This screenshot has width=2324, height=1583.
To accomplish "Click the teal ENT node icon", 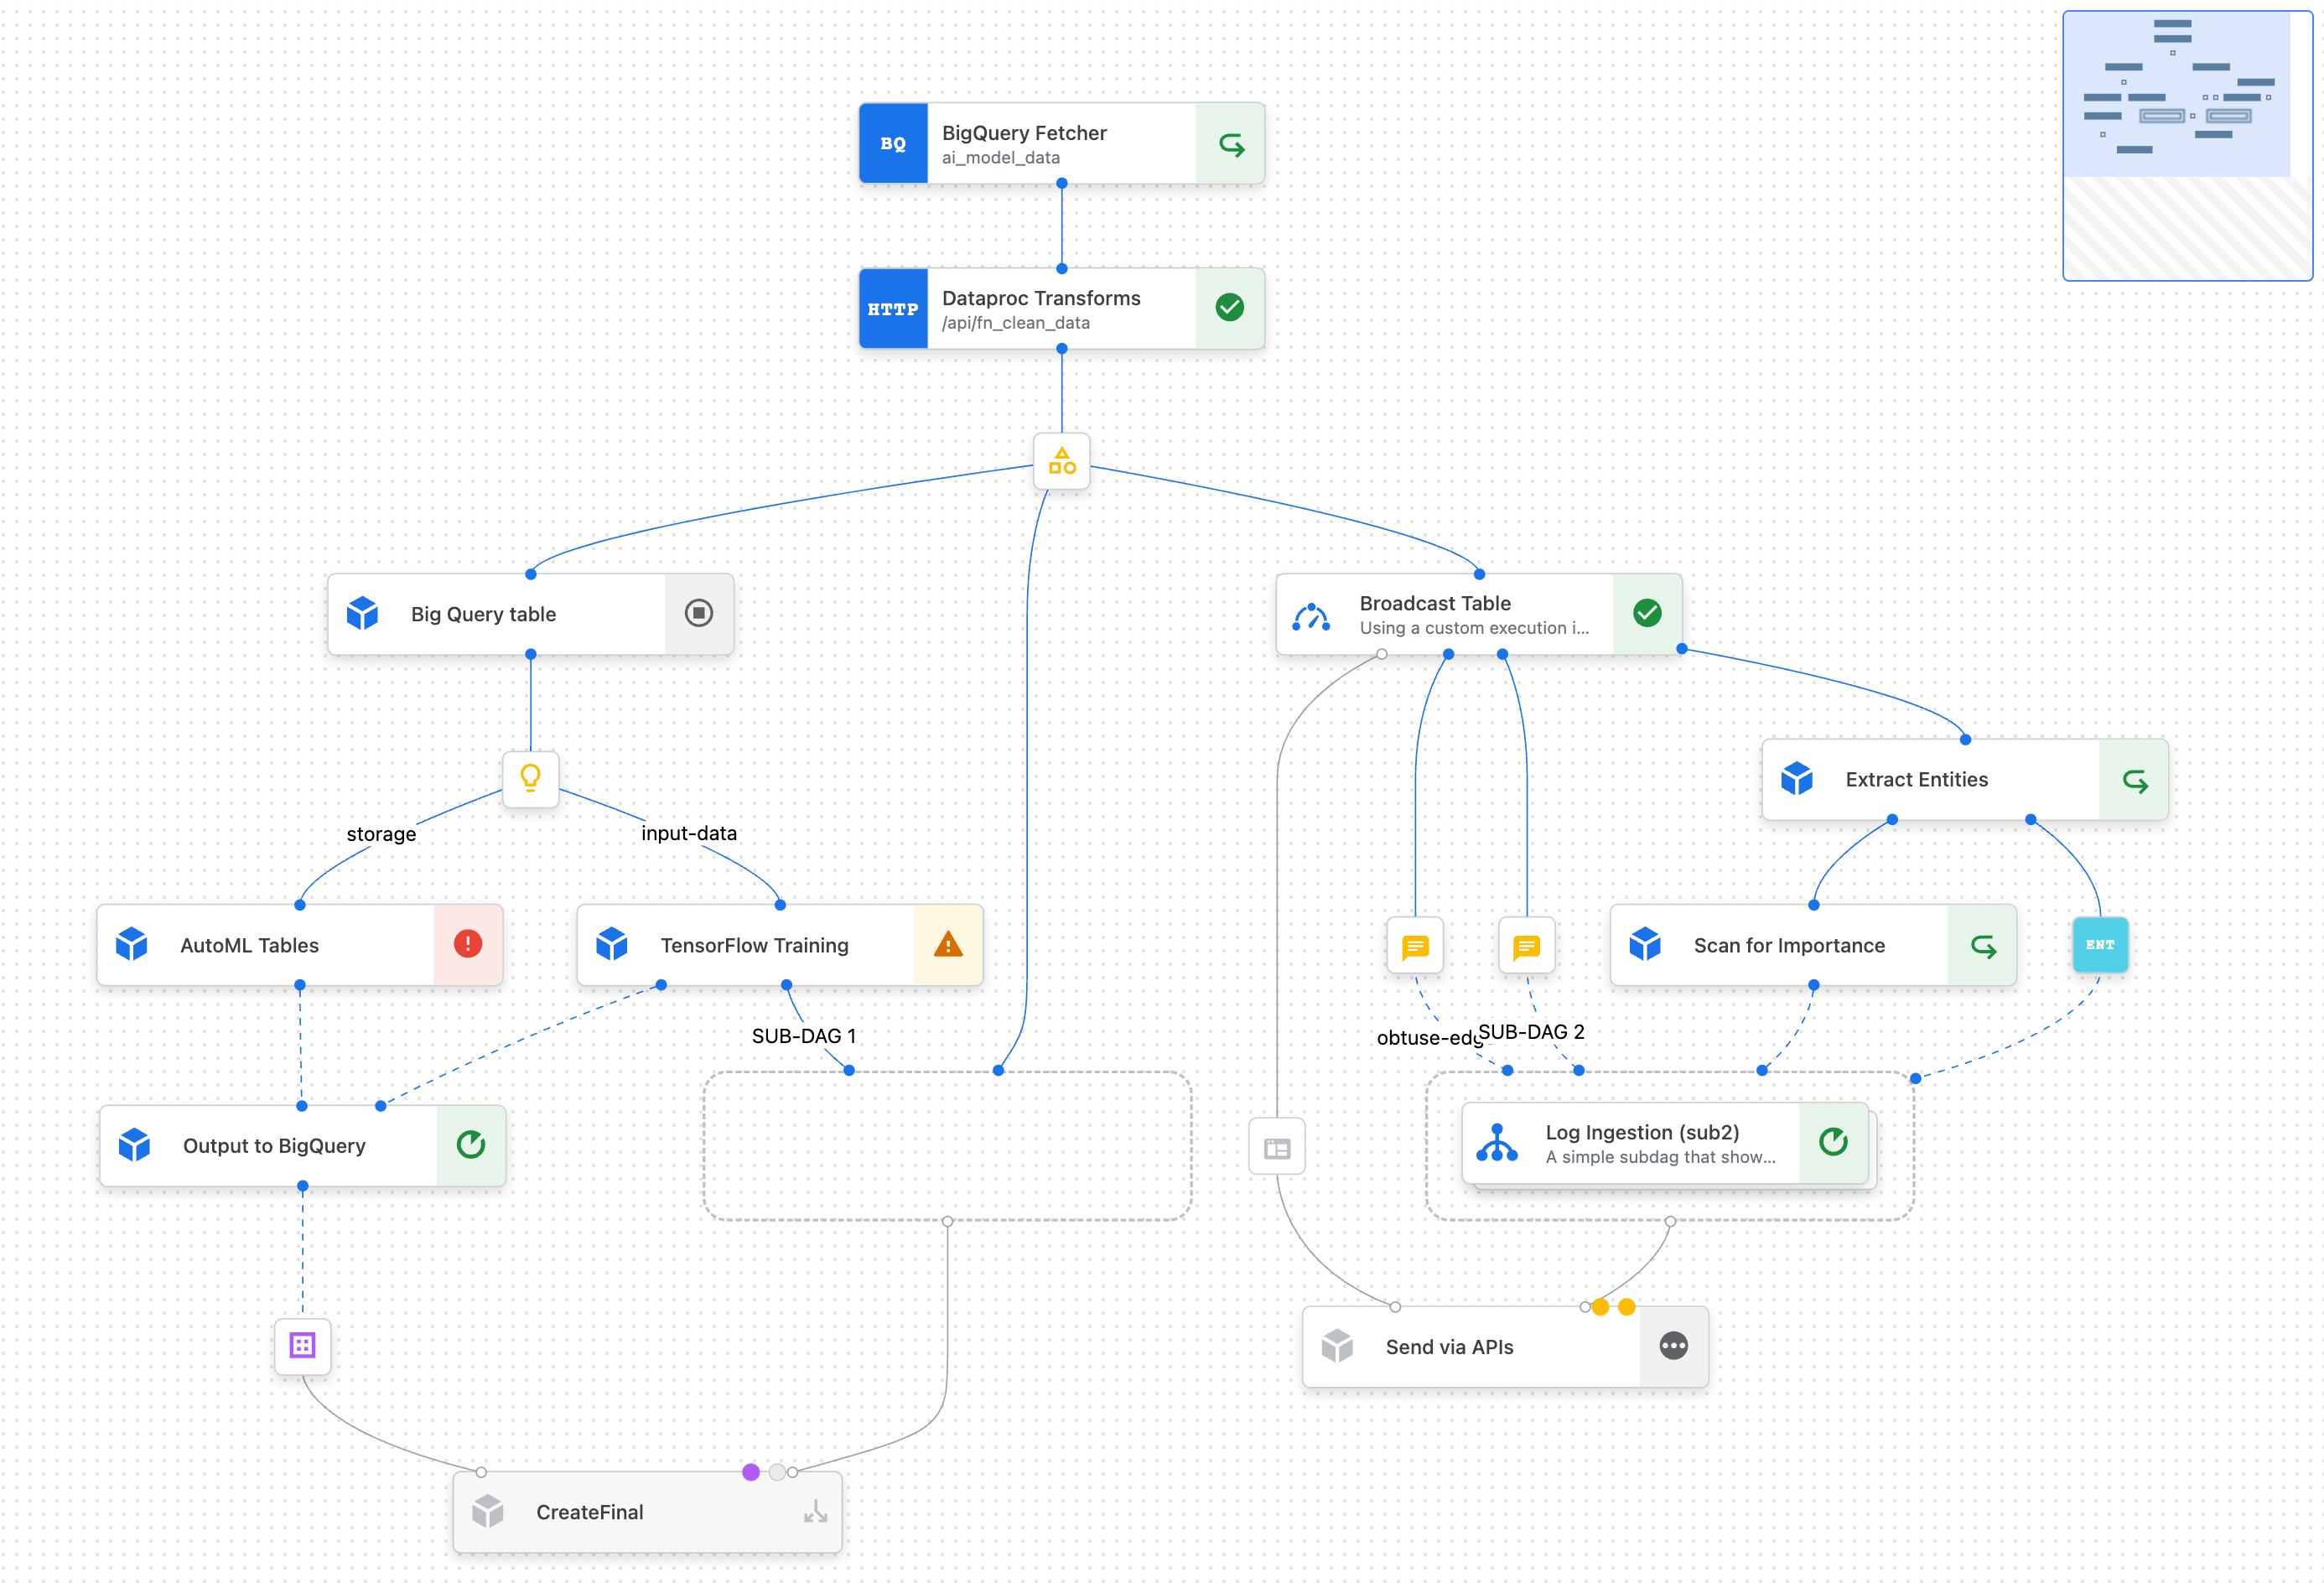I will coord(2099,944).
